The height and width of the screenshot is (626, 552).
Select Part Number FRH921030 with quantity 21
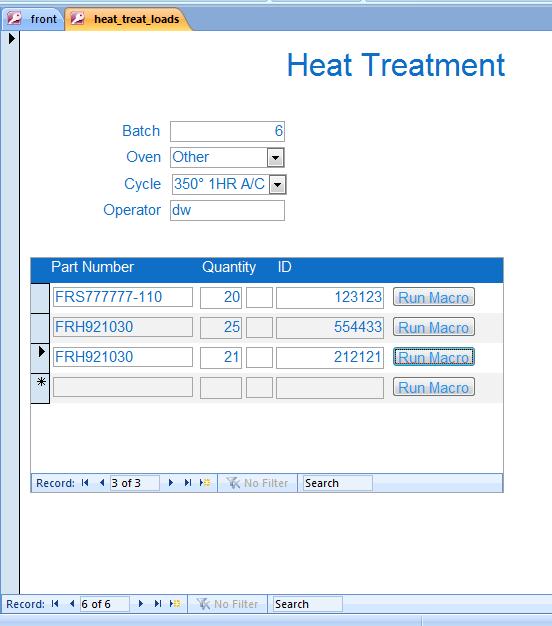[x=123, y=357]
